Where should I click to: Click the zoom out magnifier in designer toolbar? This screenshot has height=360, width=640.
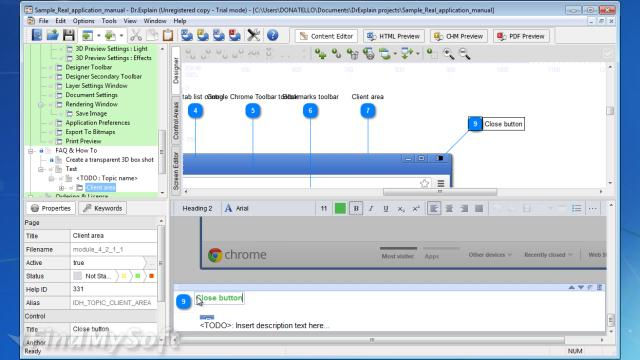coord(465,53)
